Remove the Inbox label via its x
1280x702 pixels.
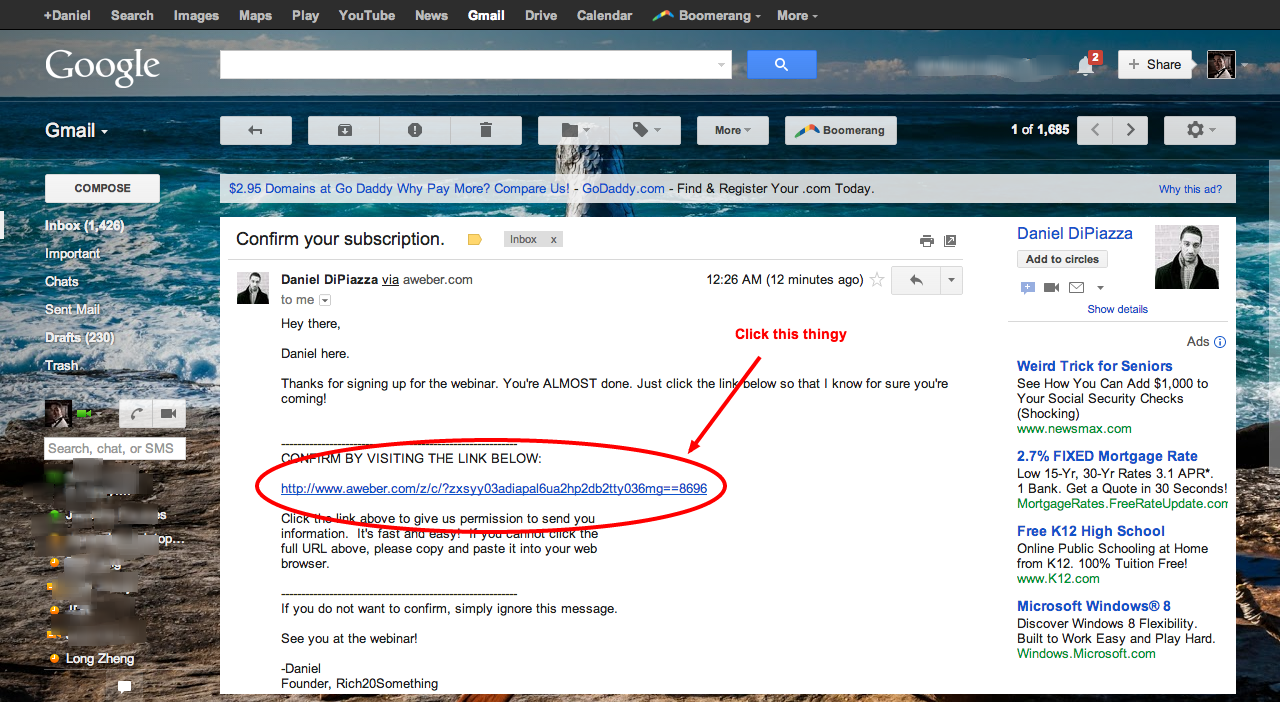point(553,240)
